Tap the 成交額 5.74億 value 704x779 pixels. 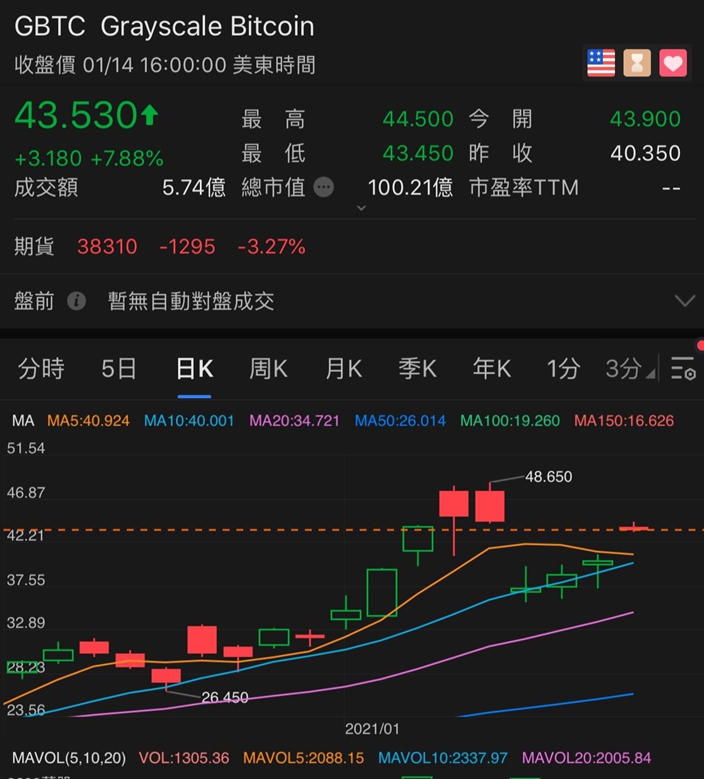point(194,188)
